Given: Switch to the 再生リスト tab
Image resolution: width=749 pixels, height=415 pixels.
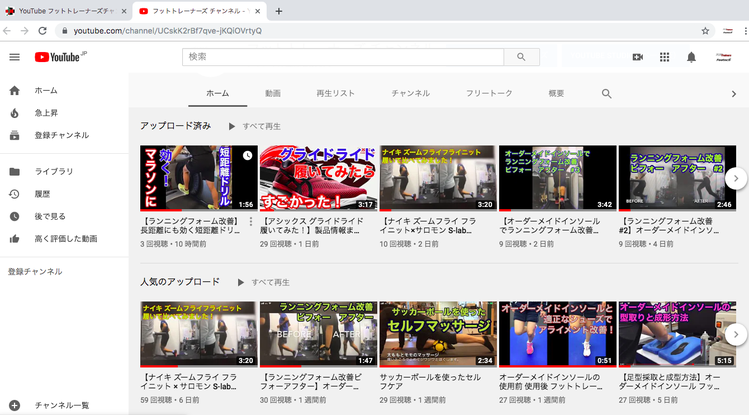Looking at the screenshot, I should (335, 94).
